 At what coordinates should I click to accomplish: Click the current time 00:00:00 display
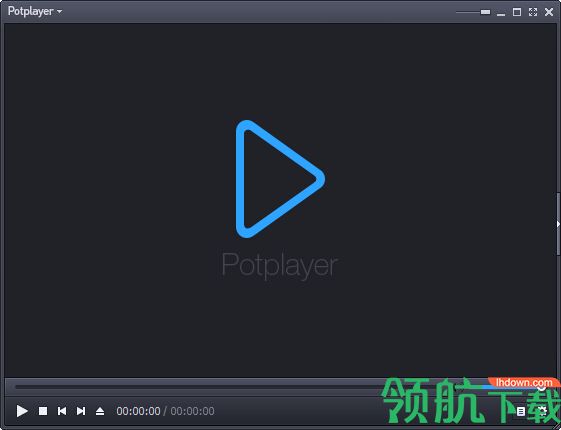(138, 411)
